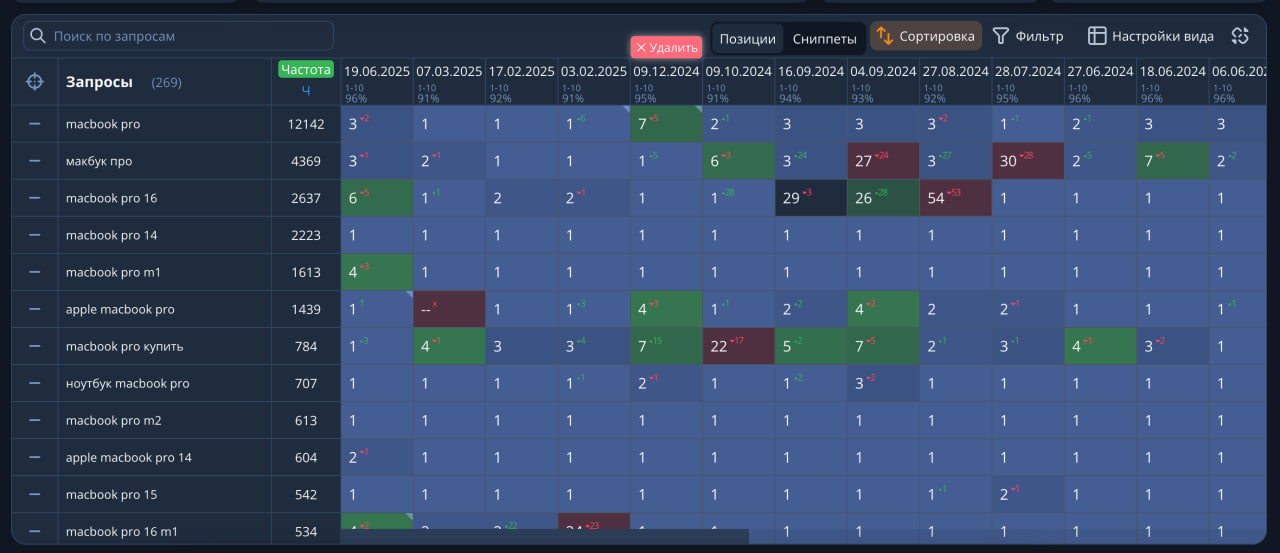
Task: Click the minus icon beside 'ноутбук macbook pro'
Action: click(x=34, y=383)
